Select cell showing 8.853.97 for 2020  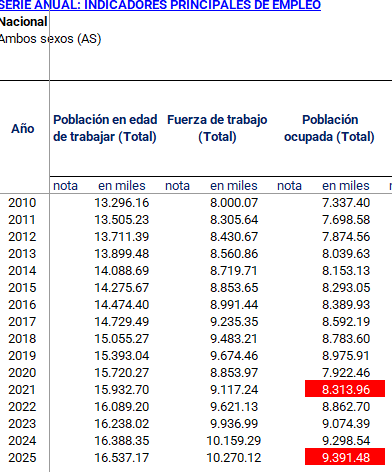[234, 373]
